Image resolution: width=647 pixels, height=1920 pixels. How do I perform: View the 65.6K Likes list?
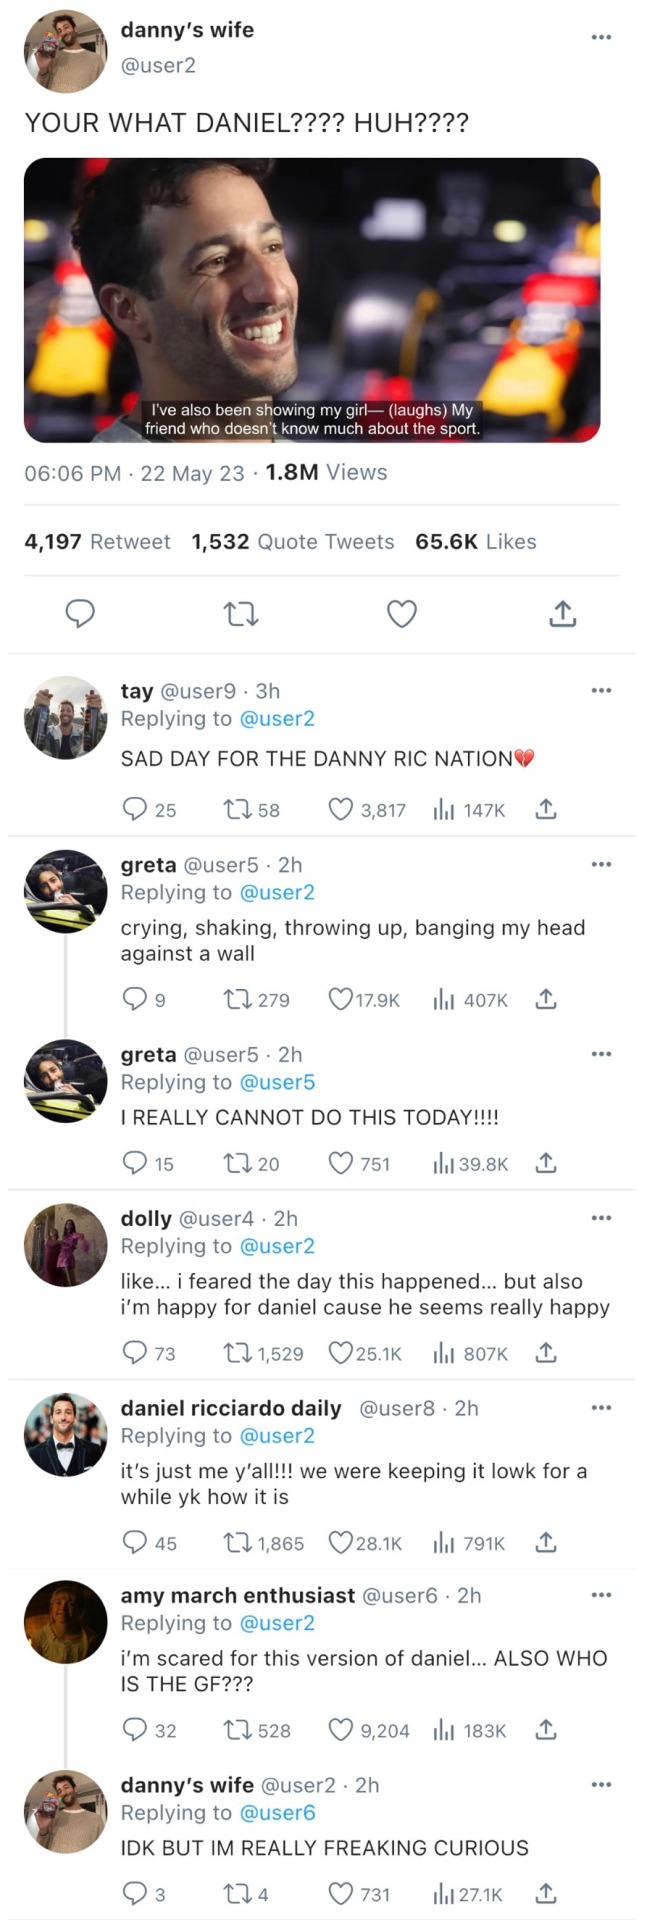pyautogui.click(x=476, y=541)
